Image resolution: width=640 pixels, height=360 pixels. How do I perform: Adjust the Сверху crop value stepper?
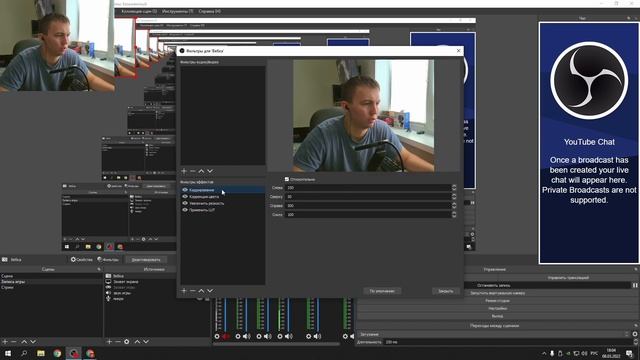pos(454,196)
